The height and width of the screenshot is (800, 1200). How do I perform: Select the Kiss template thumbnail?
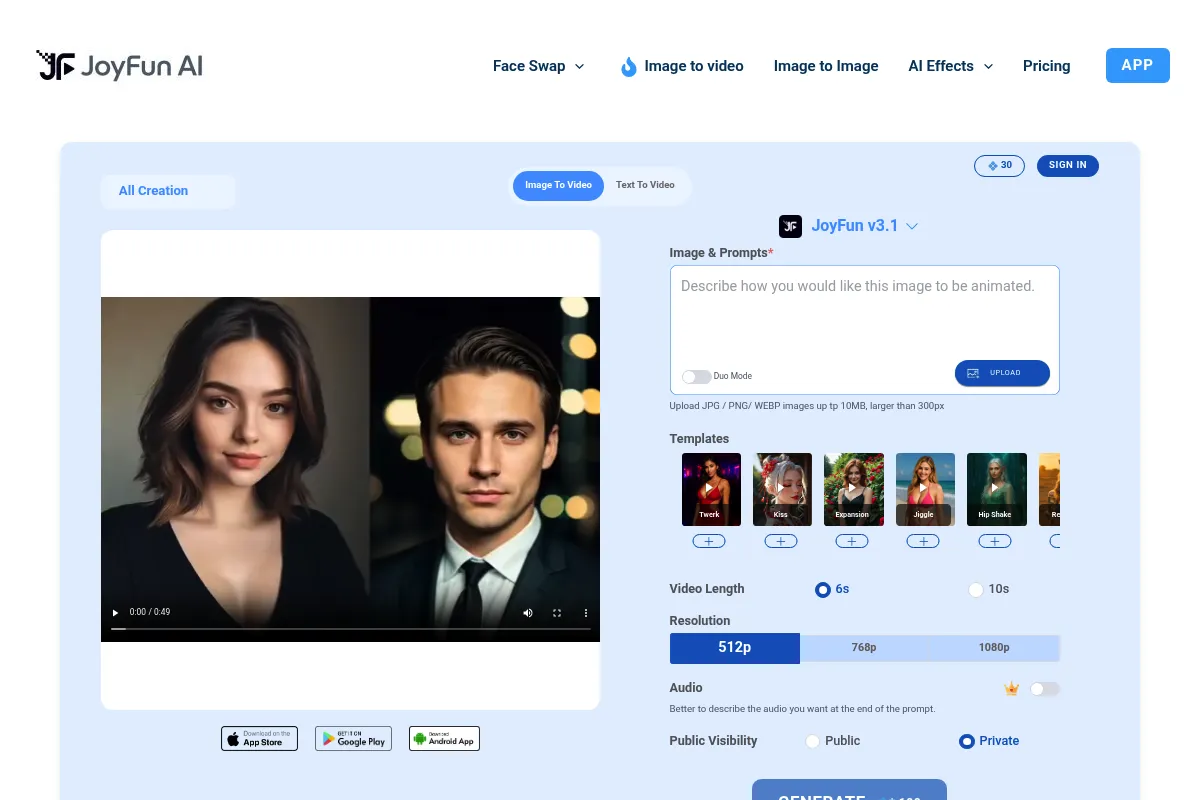pos(782,489)
